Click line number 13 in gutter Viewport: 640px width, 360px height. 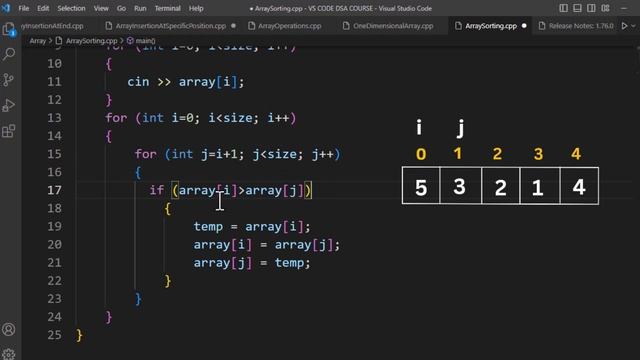pos(54,118)
